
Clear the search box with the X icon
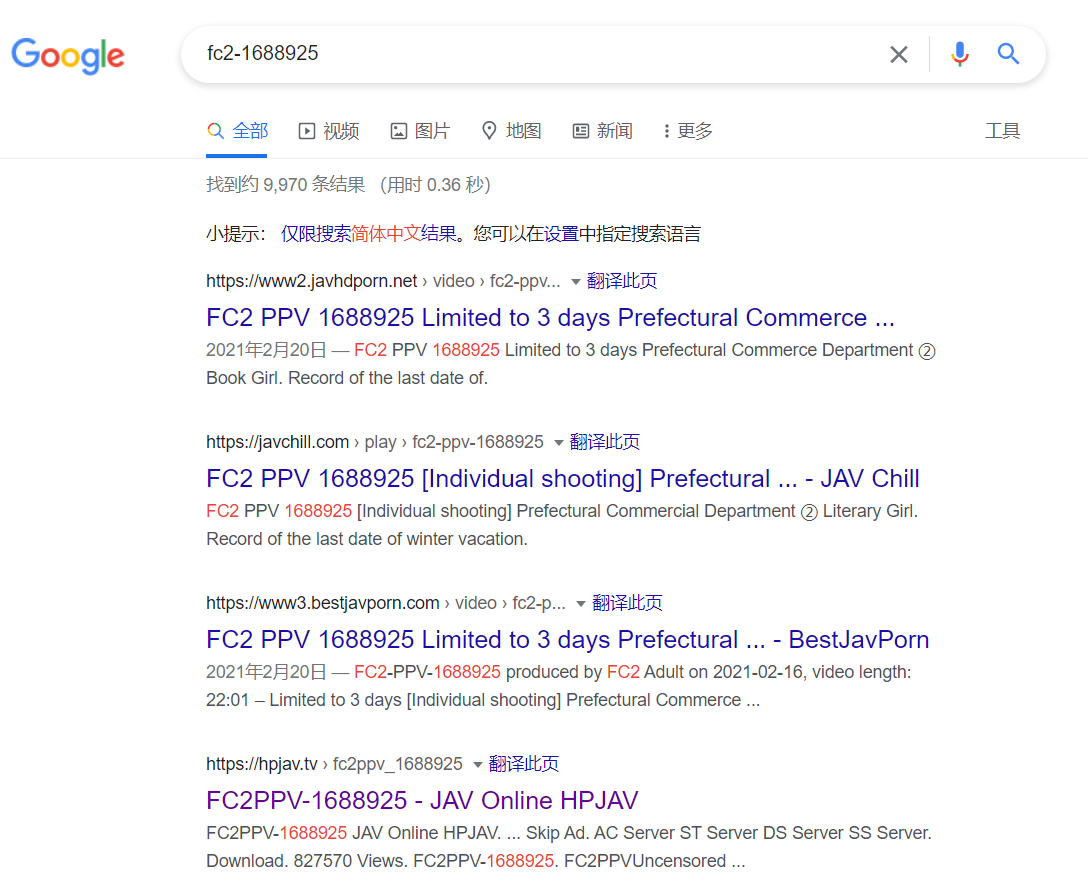pyautogui.click(x=899, y=54)
